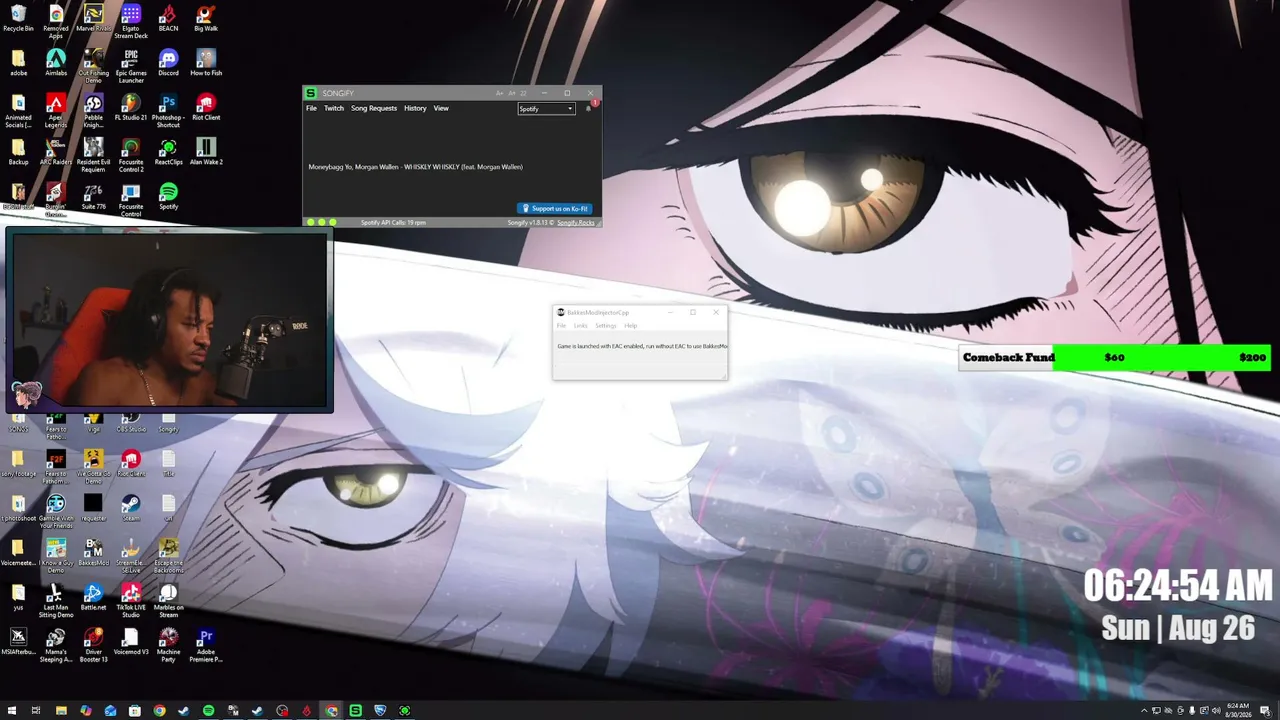Select the Riot Client icon near Photoshop
1280x720 pixels.
(206, 107)
